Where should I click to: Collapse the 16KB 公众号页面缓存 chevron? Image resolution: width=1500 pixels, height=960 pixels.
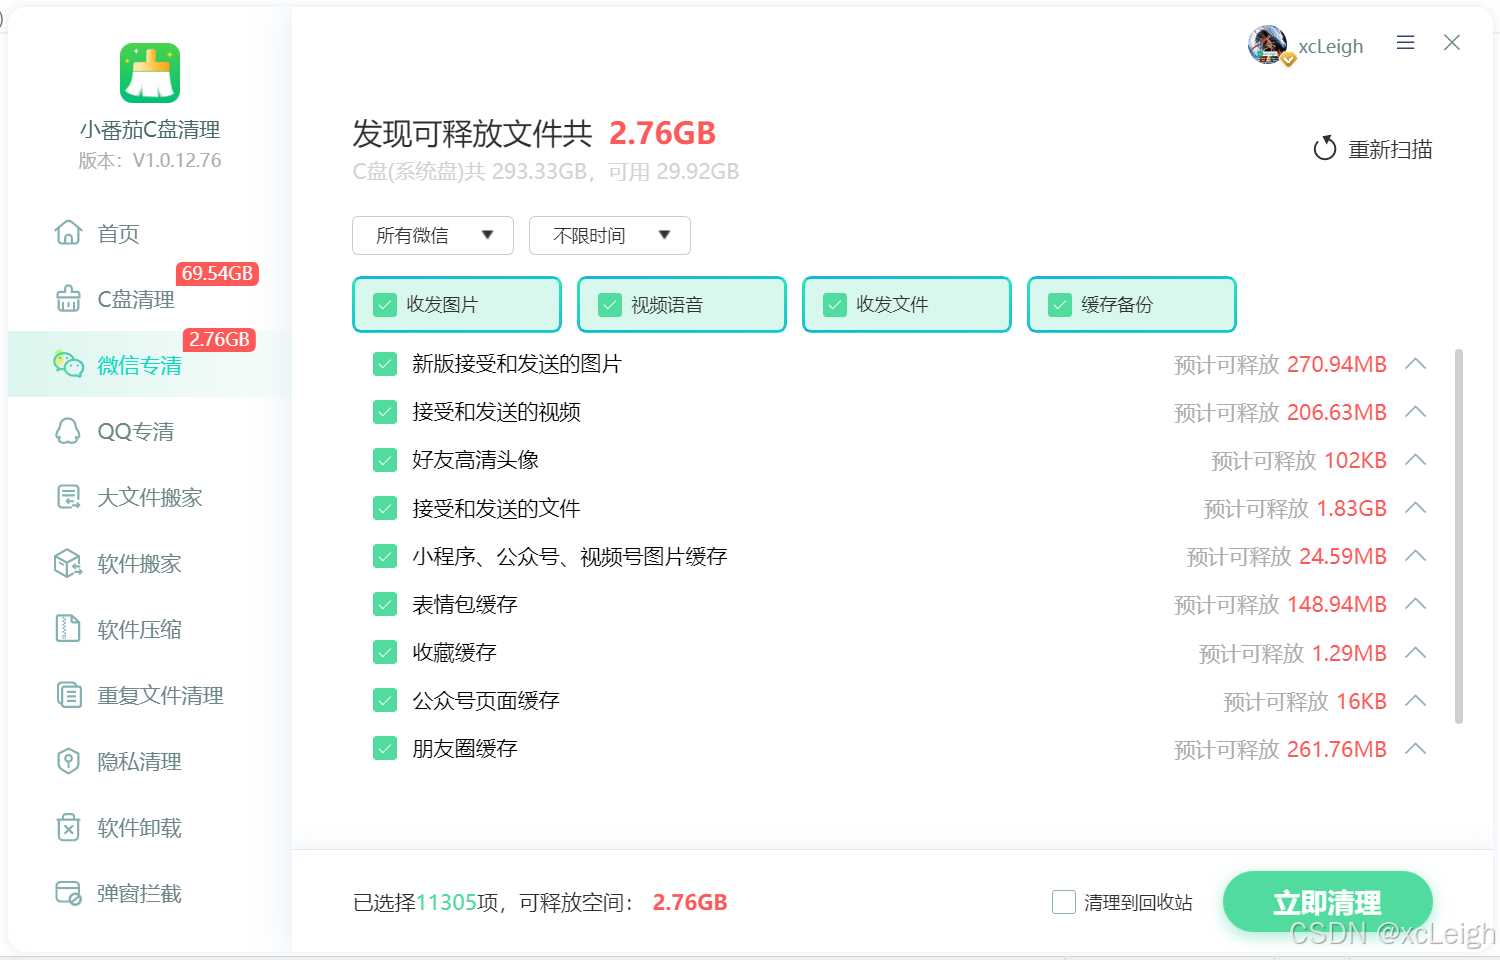[1415, 700]
